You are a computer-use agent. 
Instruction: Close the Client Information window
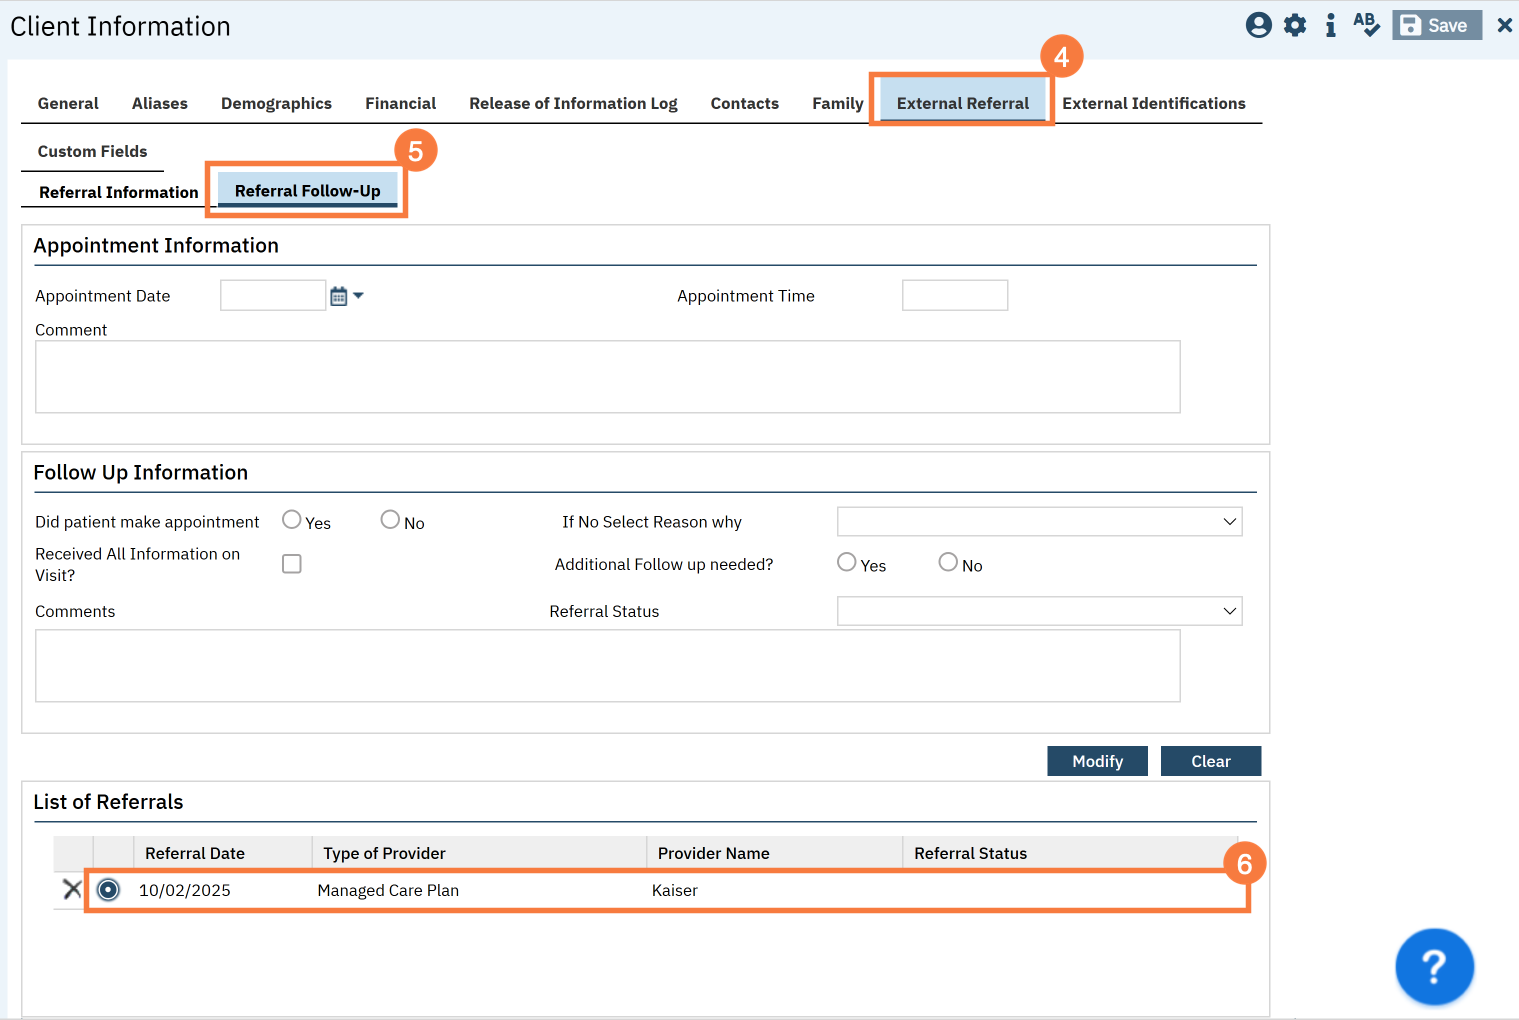click(1504, 25)
